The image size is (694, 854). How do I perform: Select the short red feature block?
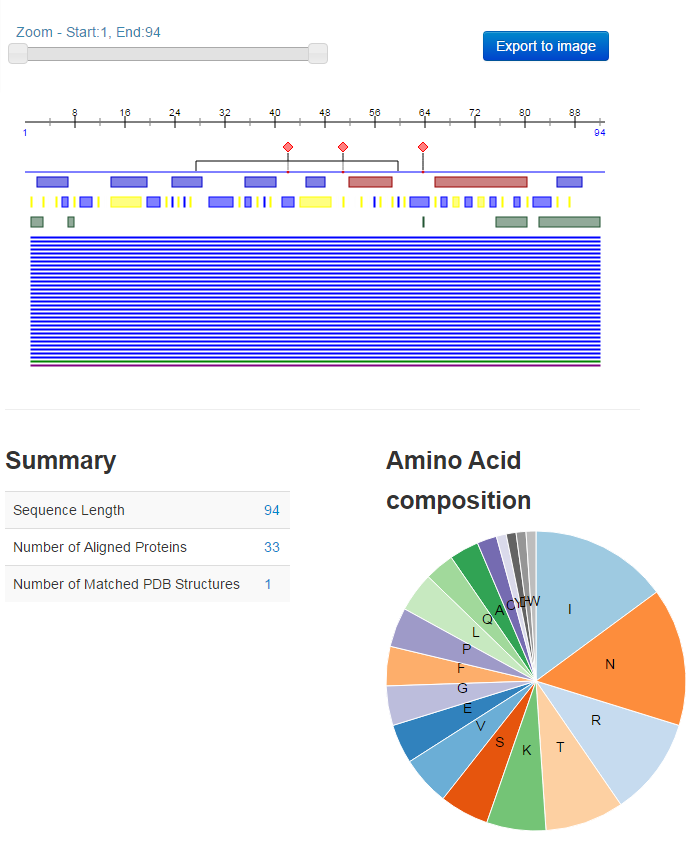(370, 182)
